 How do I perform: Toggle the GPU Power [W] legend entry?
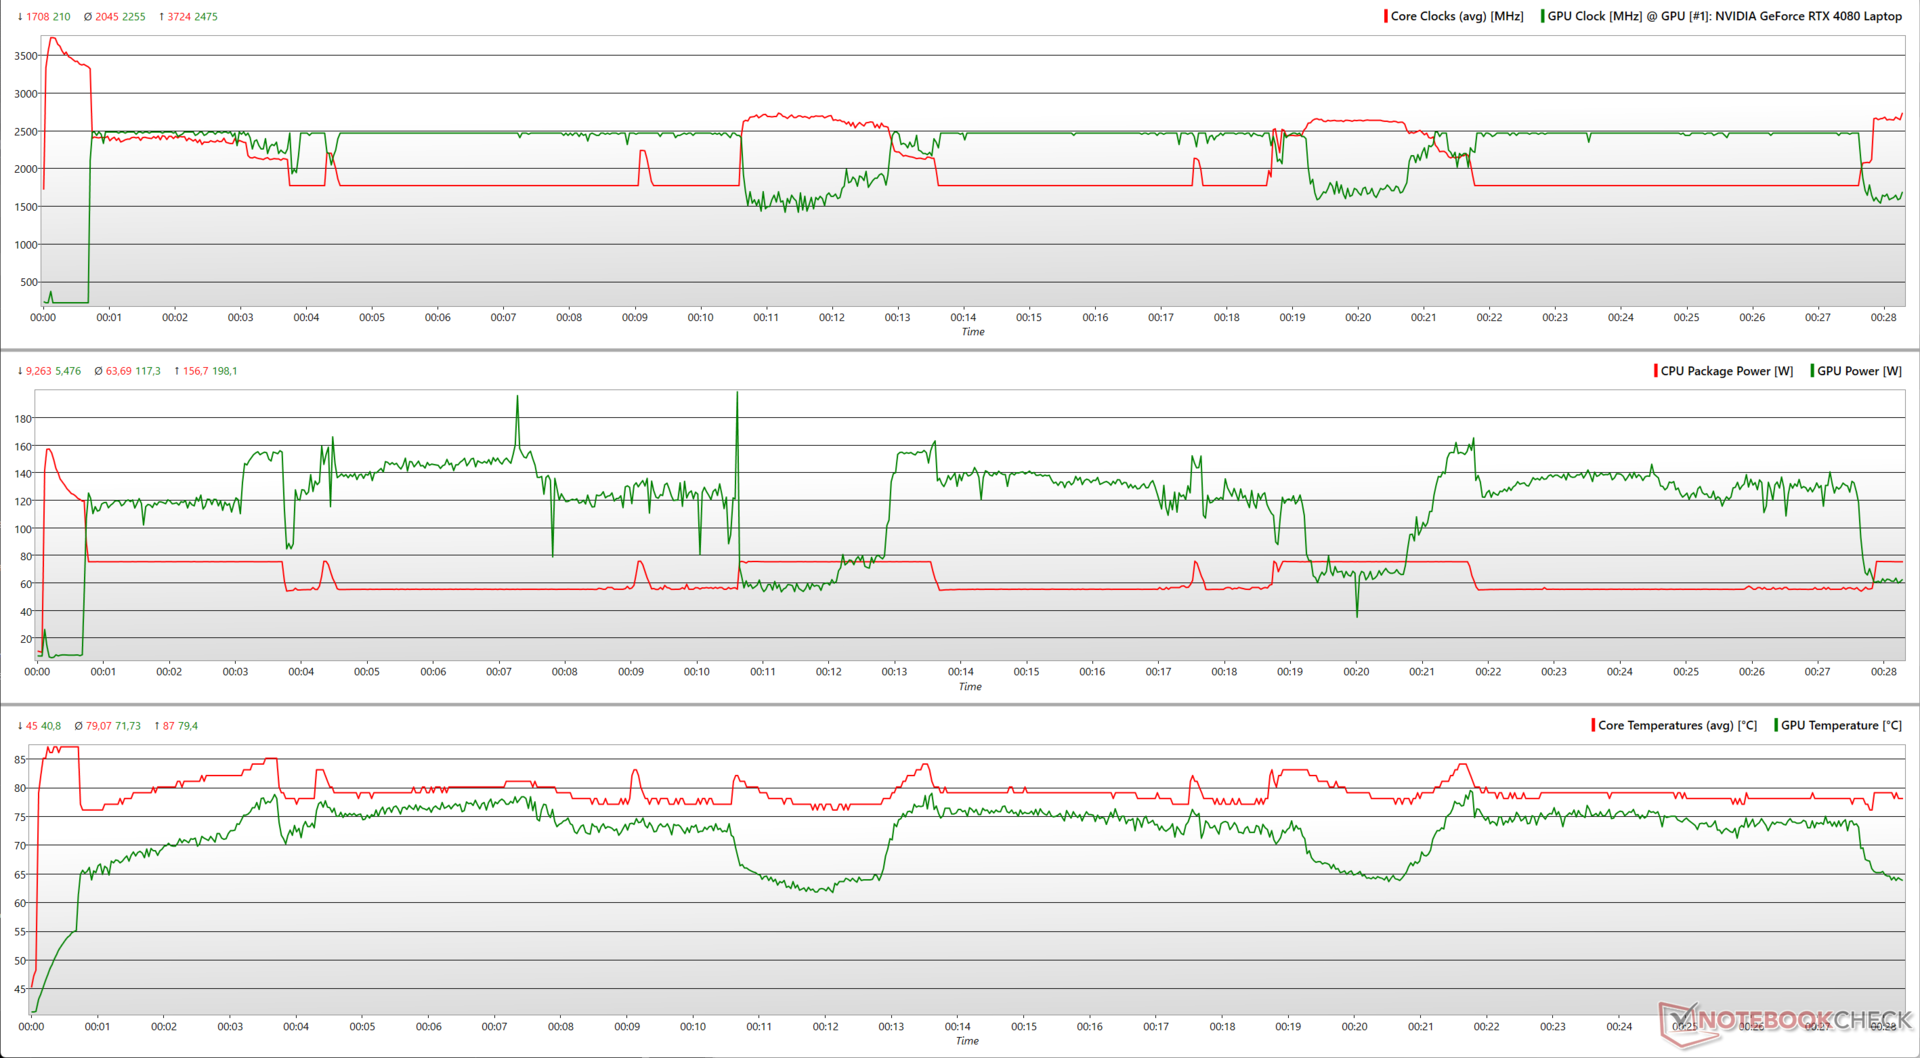pos(1859,371)
